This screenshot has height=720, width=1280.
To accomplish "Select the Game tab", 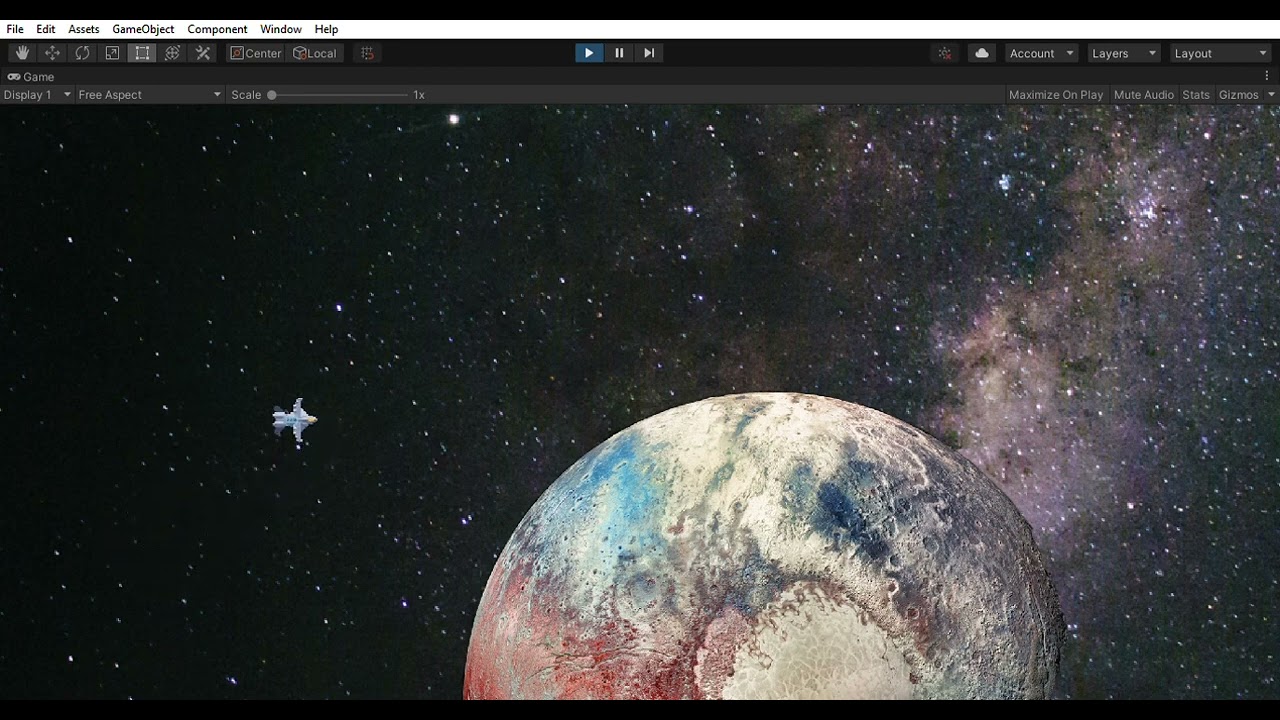I will [31, 77].
